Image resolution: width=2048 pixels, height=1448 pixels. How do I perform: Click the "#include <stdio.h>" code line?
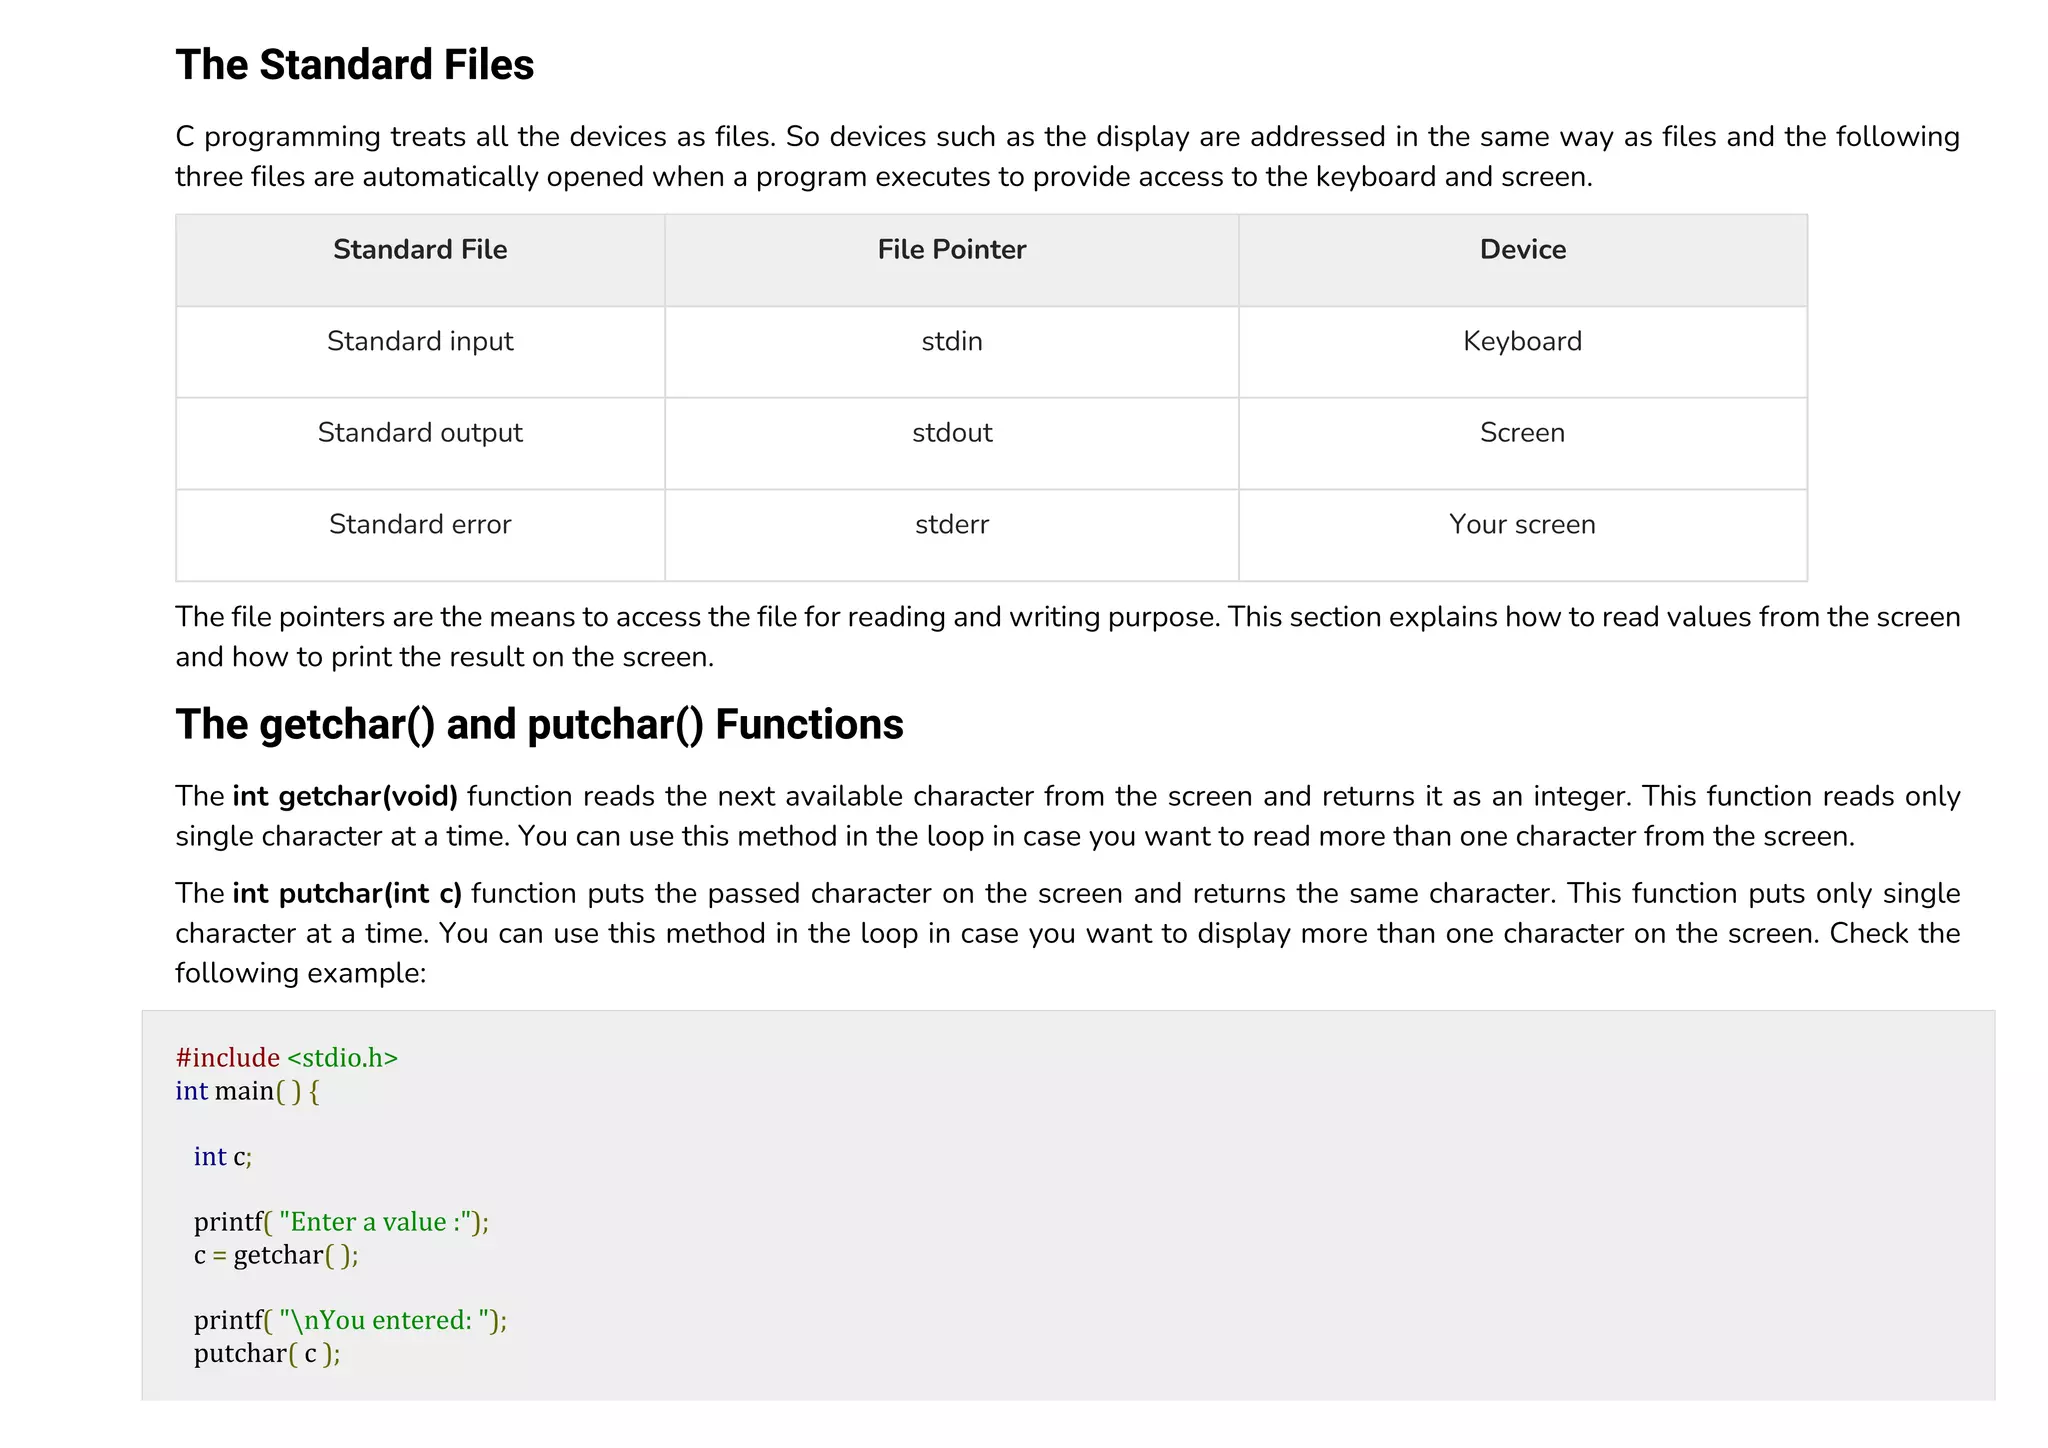(x=287, y=1058)
